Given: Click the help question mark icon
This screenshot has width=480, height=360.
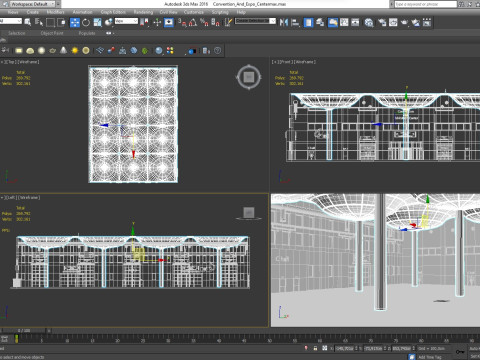Looking at the screenshot, I should (217, 50).
